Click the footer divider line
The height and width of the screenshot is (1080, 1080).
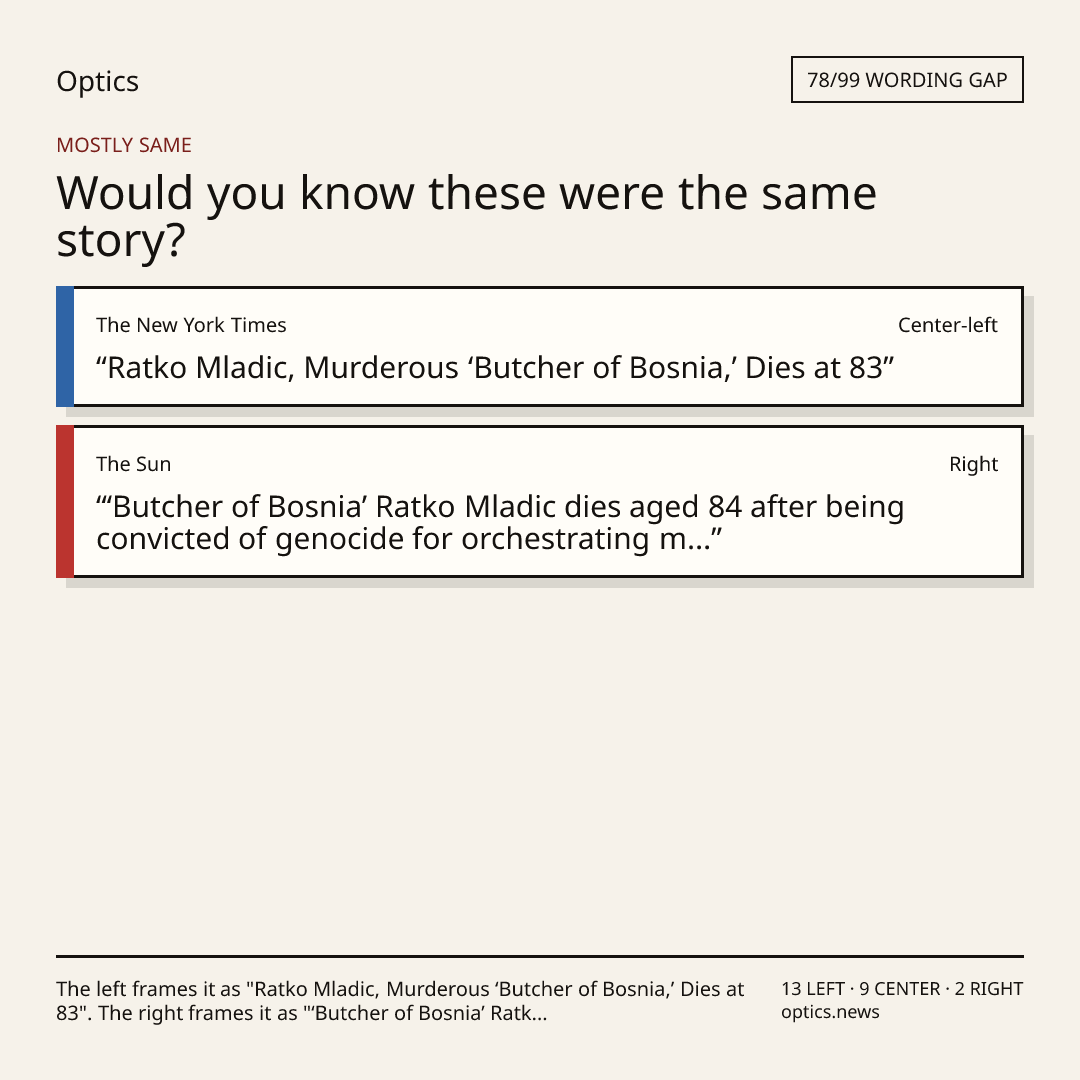pos(540,956)
